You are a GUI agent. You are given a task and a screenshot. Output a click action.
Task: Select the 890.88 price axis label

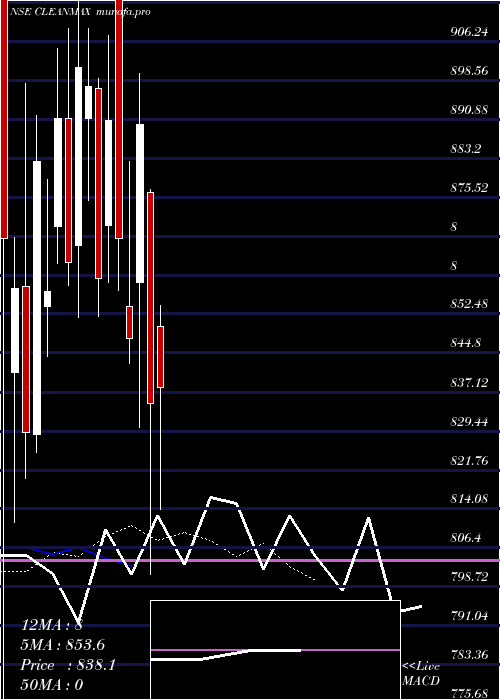click(469, 109)
